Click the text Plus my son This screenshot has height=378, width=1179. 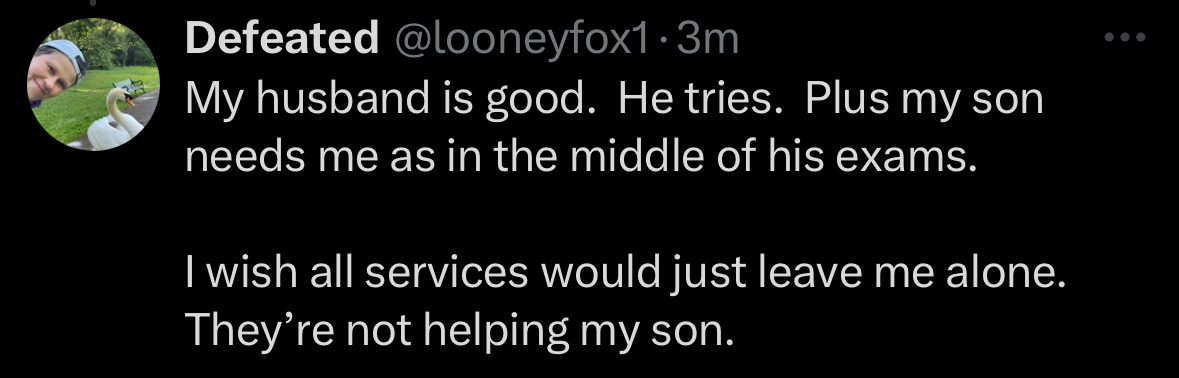924,101
